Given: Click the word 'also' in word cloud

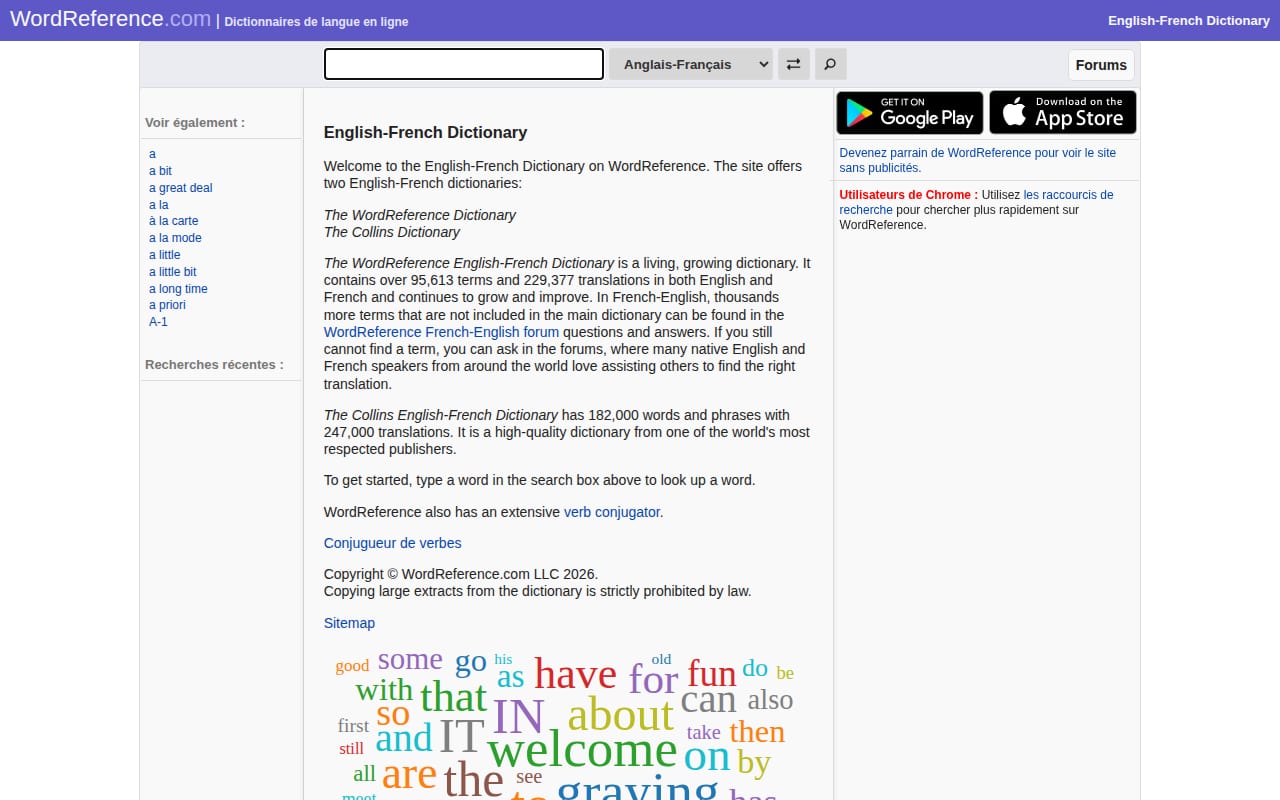Looking at the screenshot, I should pyautogui.click(x=770, y=700).
